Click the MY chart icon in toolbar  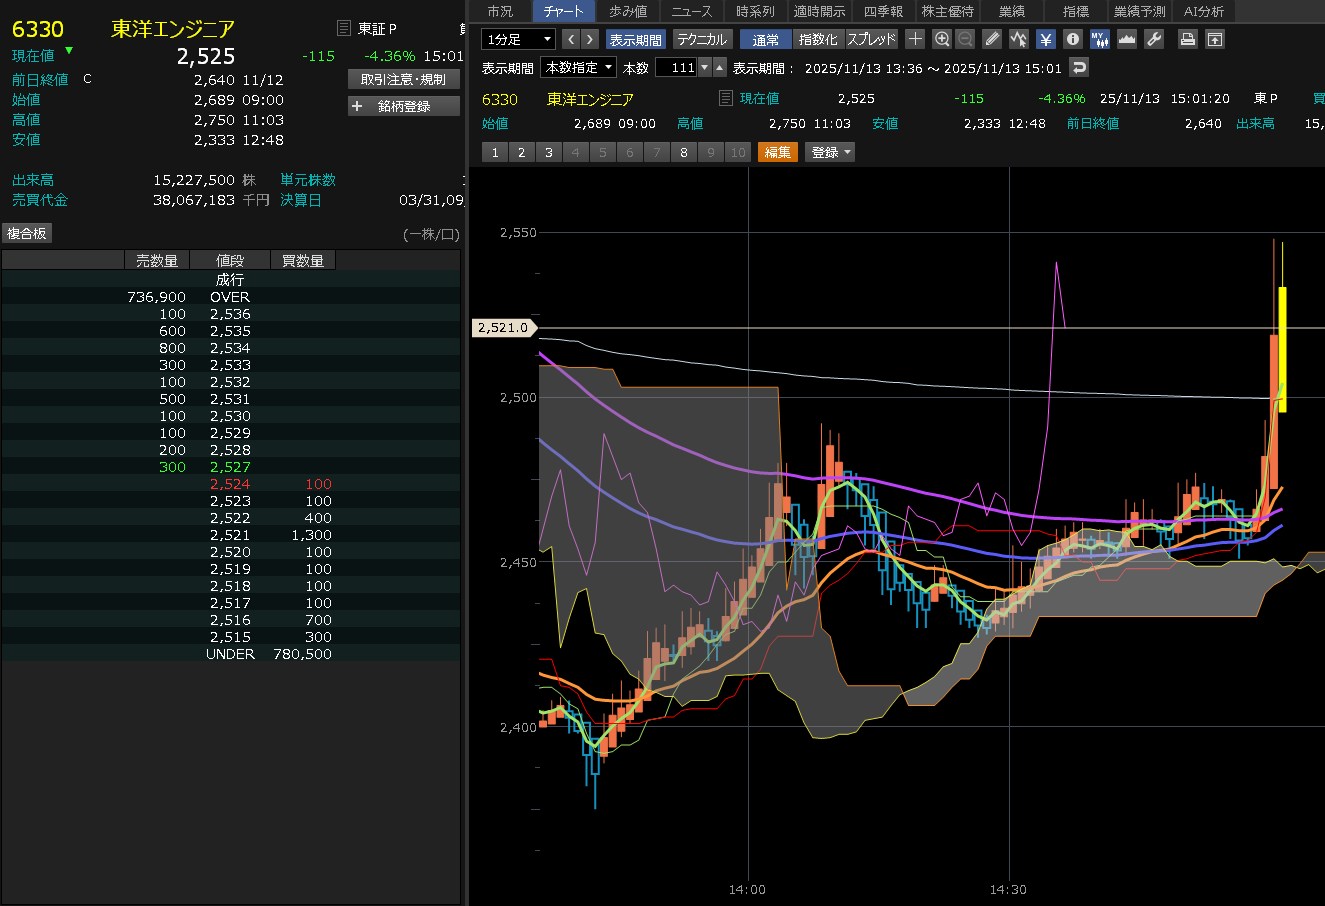point(1099,39)
